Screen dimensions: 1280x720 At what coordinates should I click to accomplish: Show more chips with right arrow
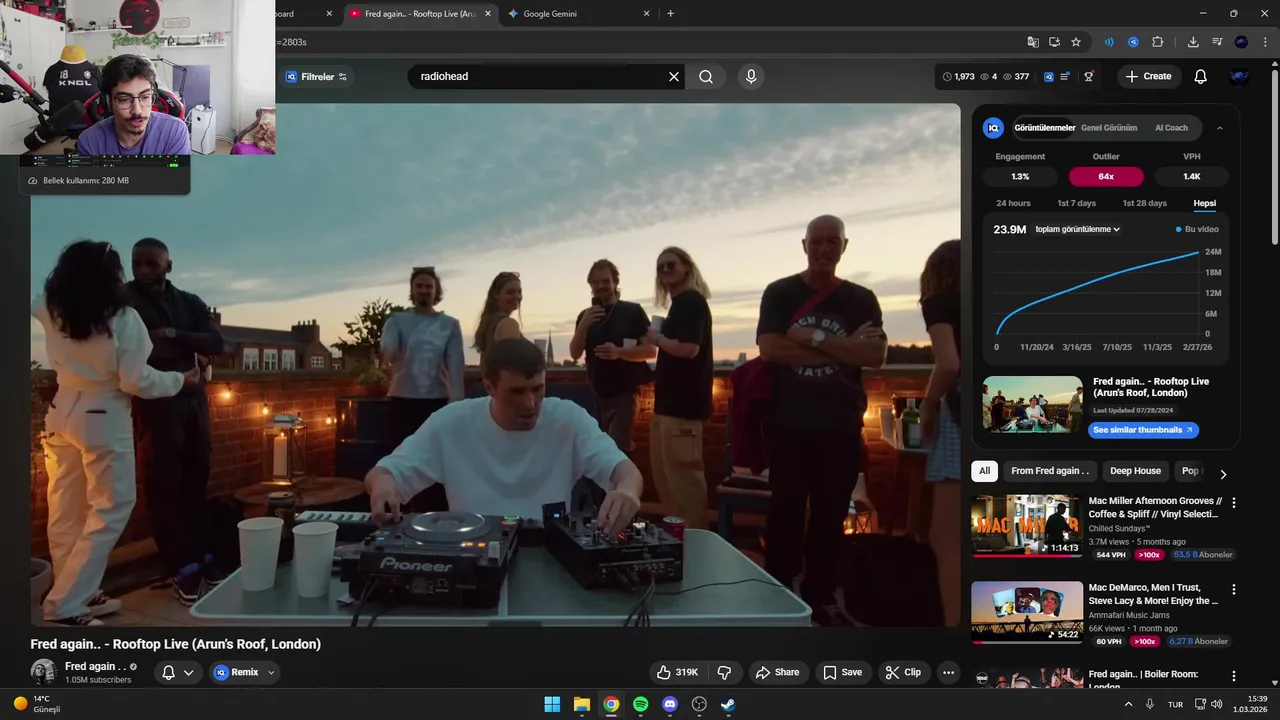(x=1222, y=474)
